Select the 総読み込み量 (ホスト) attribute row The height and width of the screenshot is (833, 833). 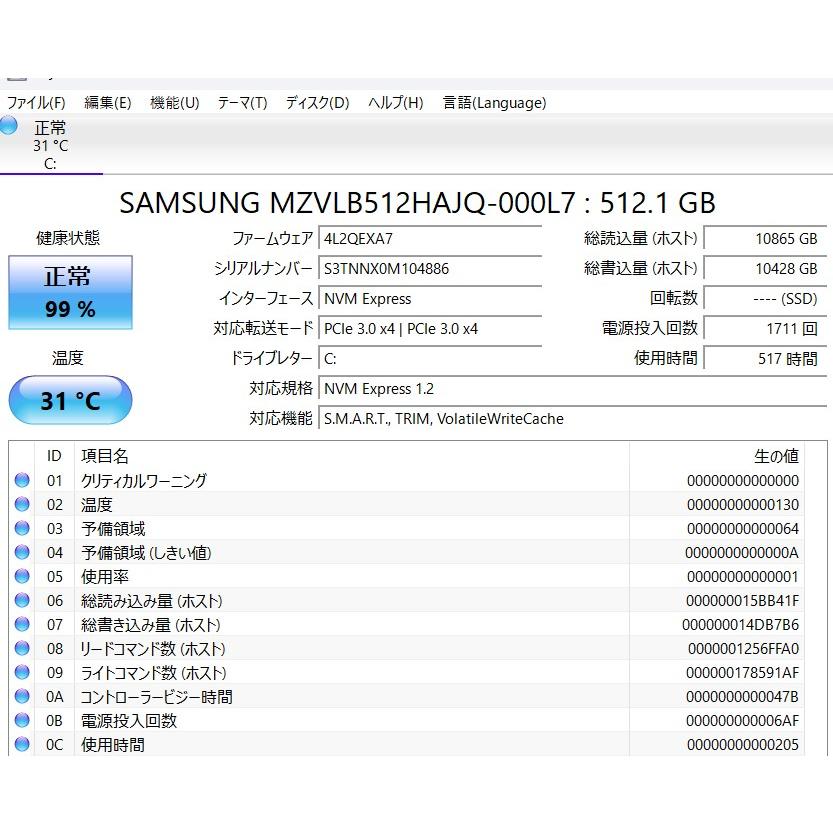pyautogui.click(x=406, y=600)
